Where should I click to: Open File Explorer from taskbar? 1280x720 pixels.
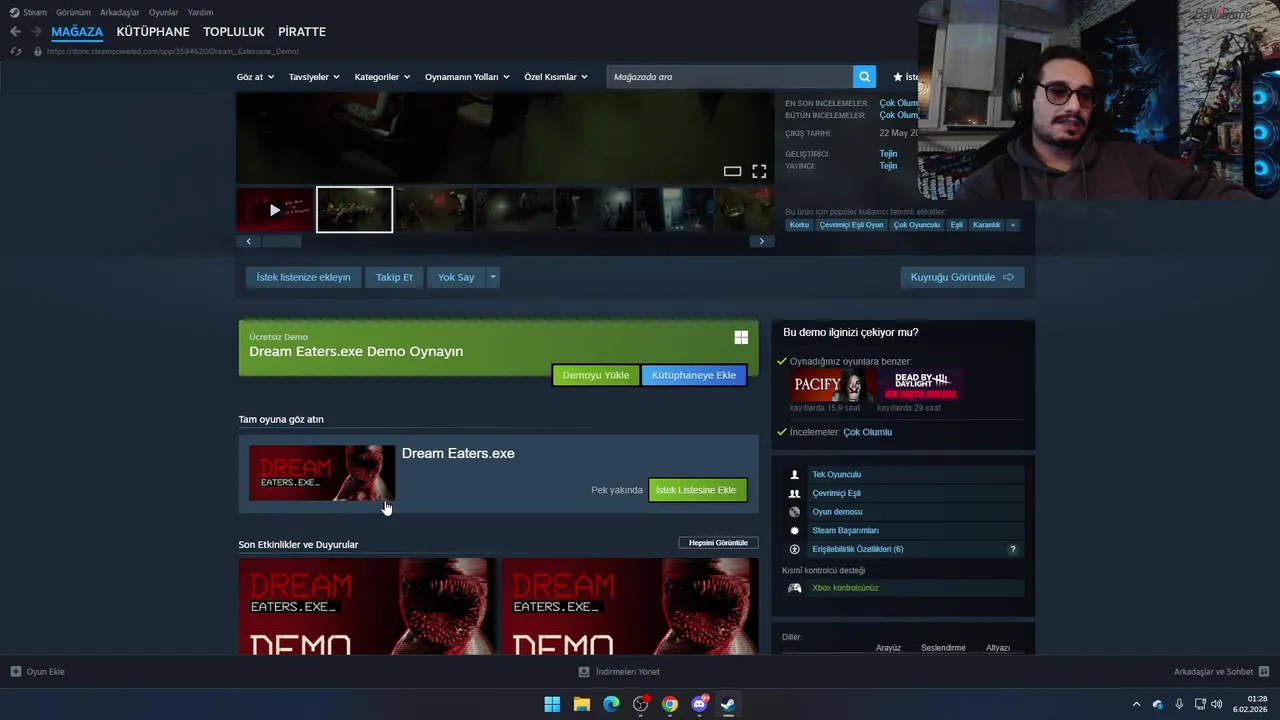pos(582,704)
